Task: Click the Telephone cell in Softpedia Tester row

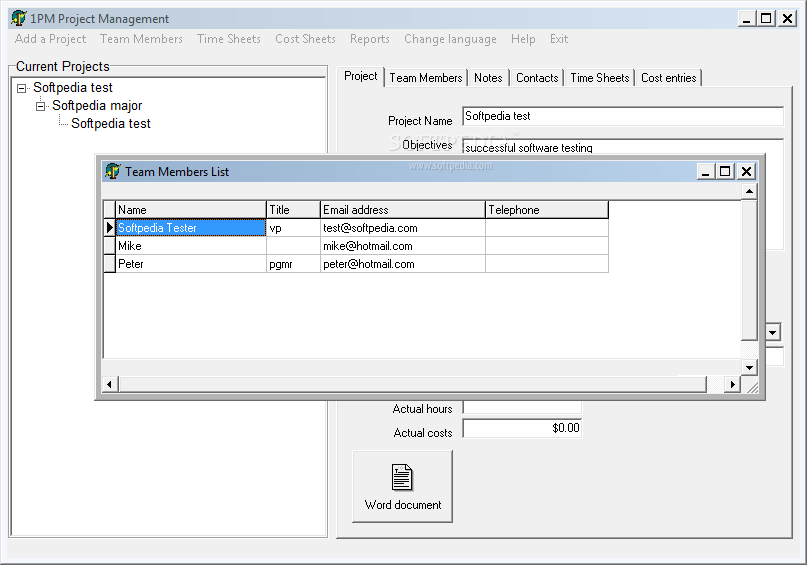Action: coord(547,228)
